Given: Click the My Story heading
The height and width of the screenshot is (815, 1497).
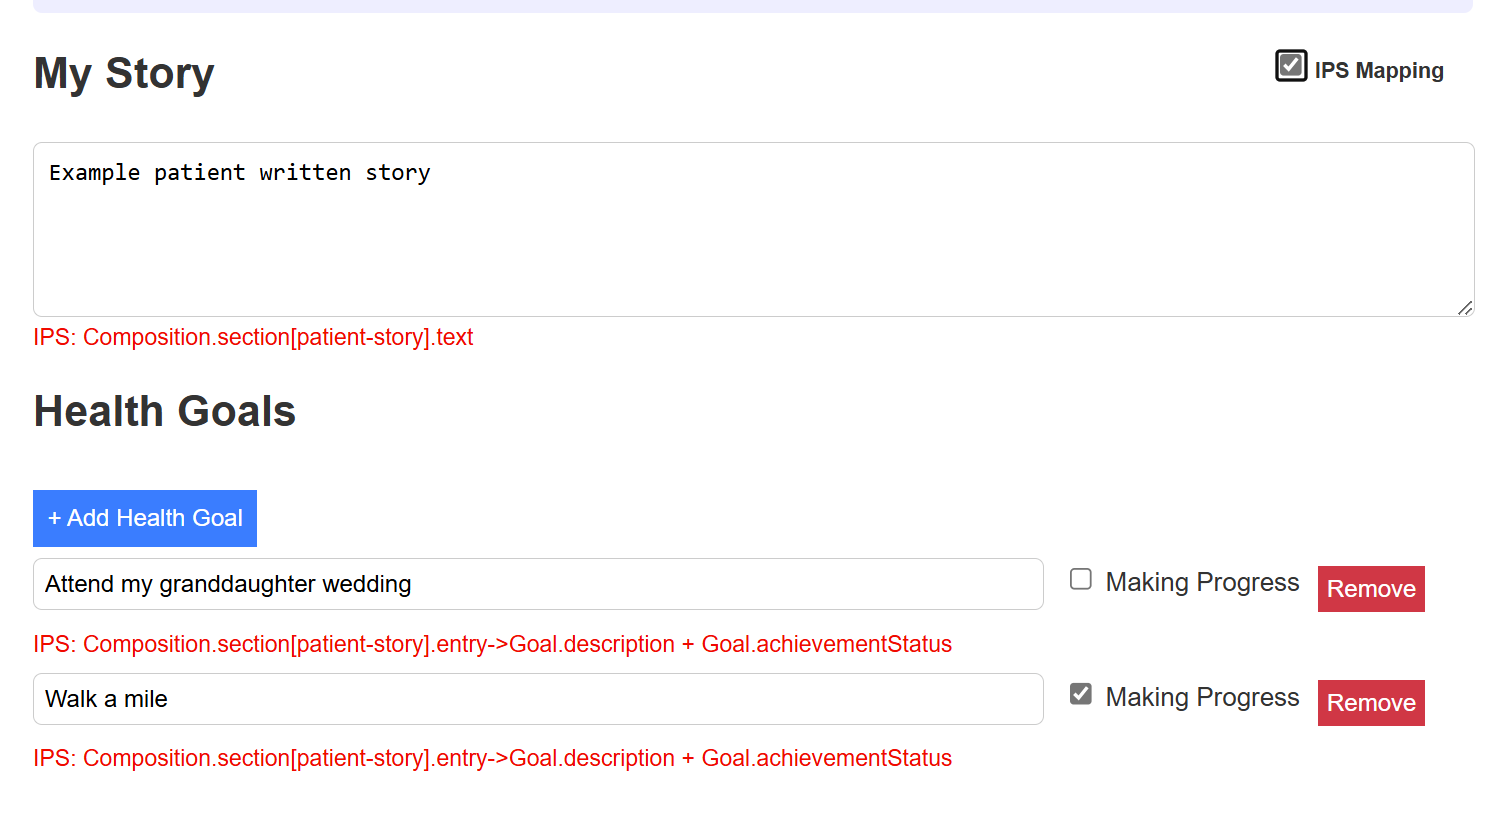Looking at the screenshot, I should tap(124, 74).
